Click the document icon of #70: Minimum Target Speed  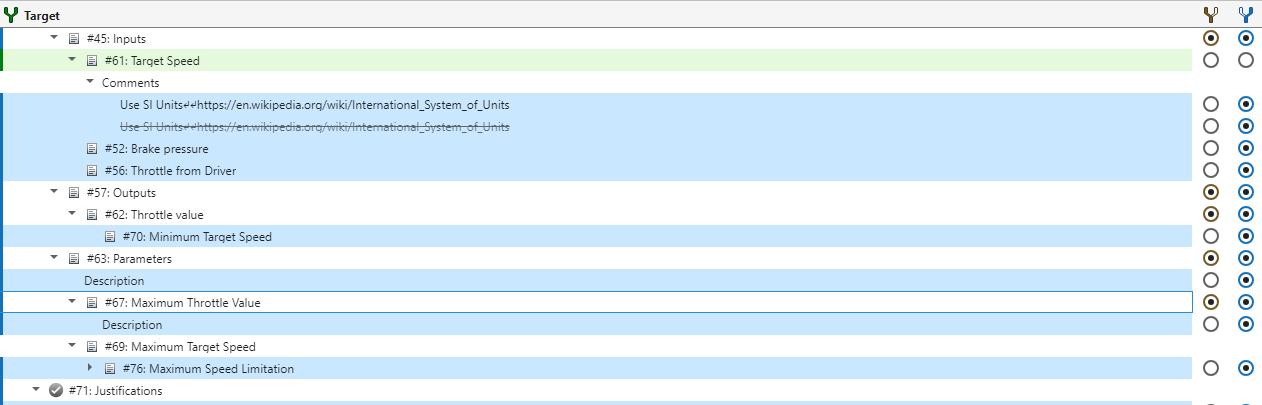pyautogui.click(x=109, y=237)
